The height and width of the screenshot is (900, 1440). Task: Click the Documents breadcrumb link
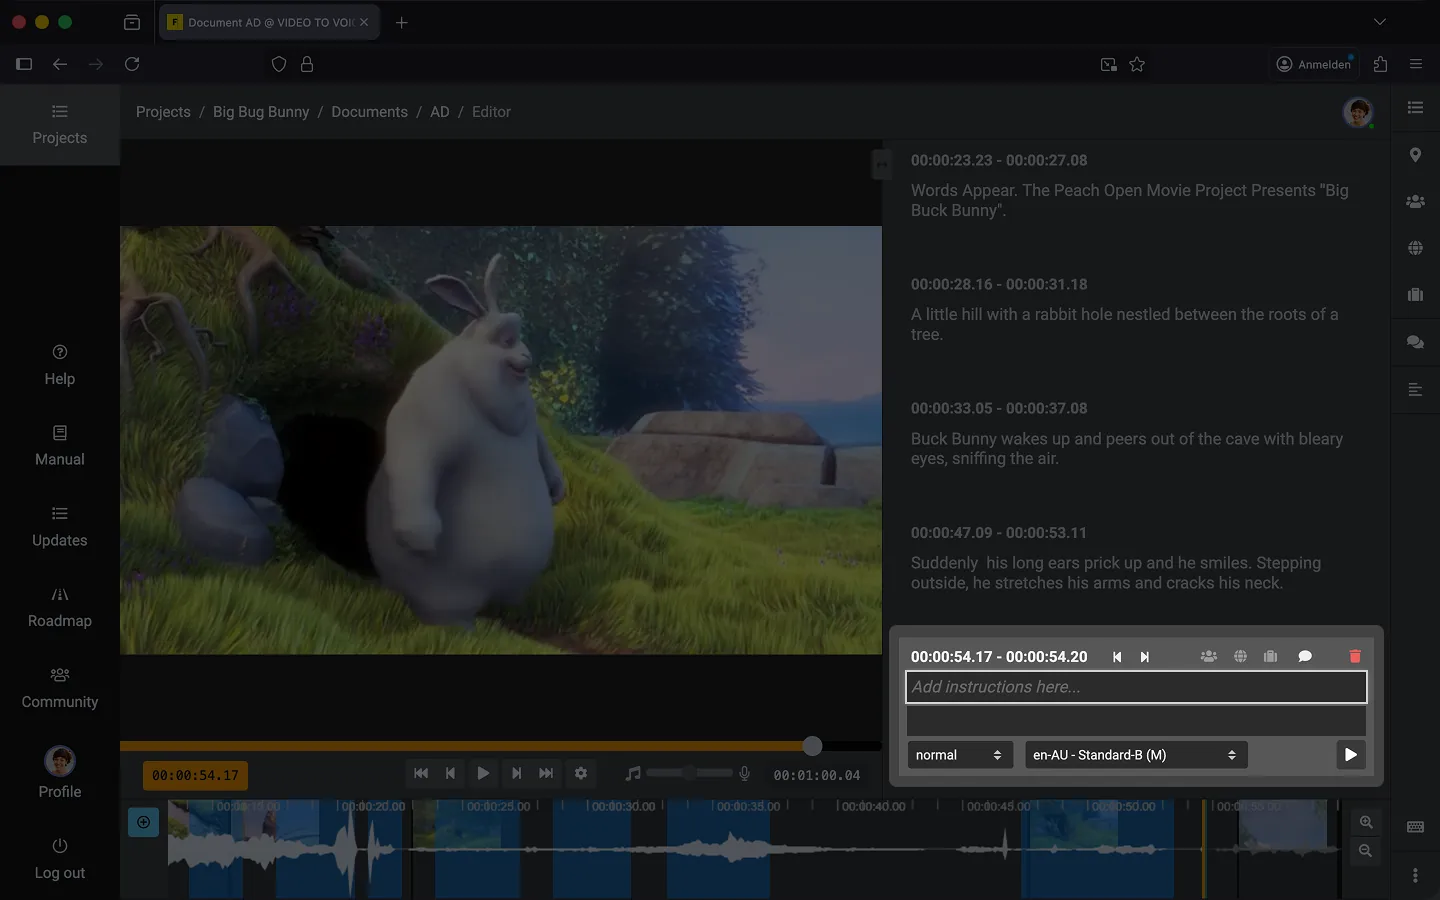click(369, 112)
